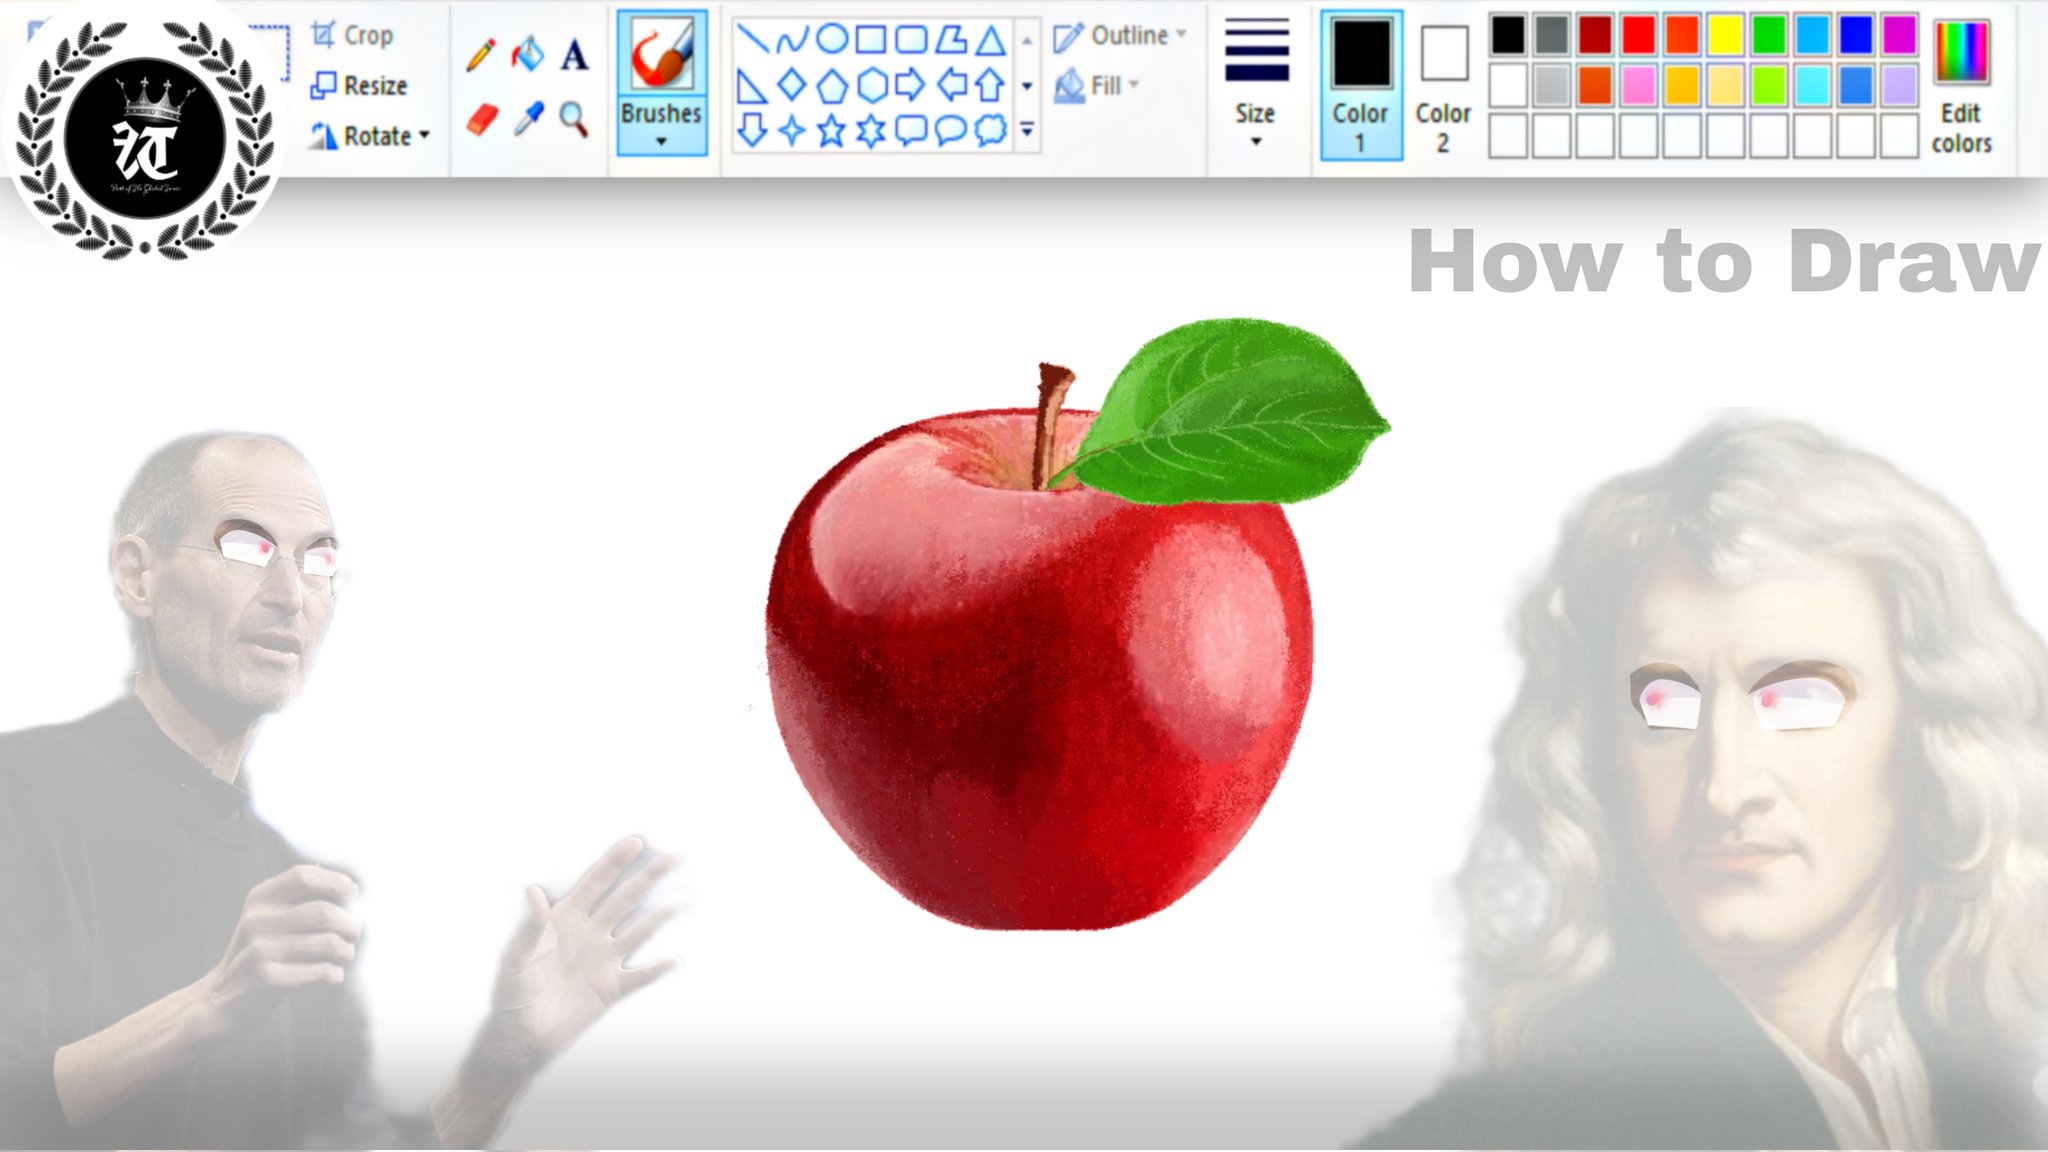Expand the shapes gallery more button
This screenshot has height=1152, width=2048.
[x=1027, y=130]
